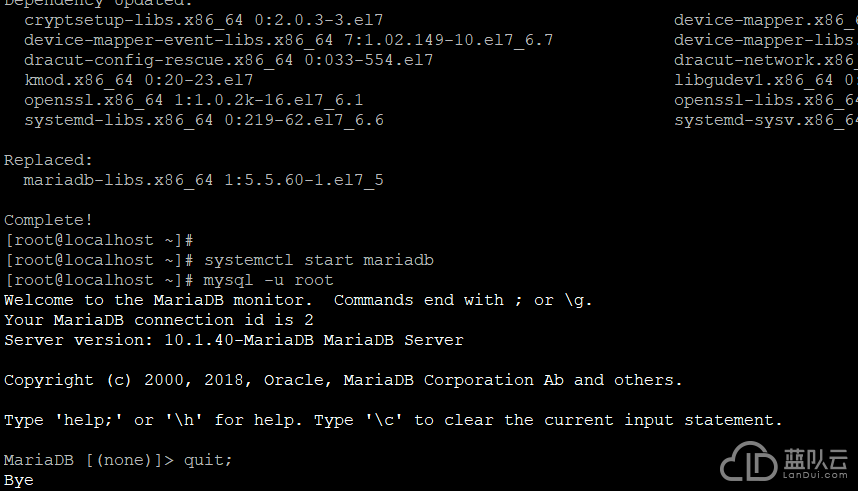Click the device-mapper-event-libs package entry
858x491 pixels.
tap(288, 40)
